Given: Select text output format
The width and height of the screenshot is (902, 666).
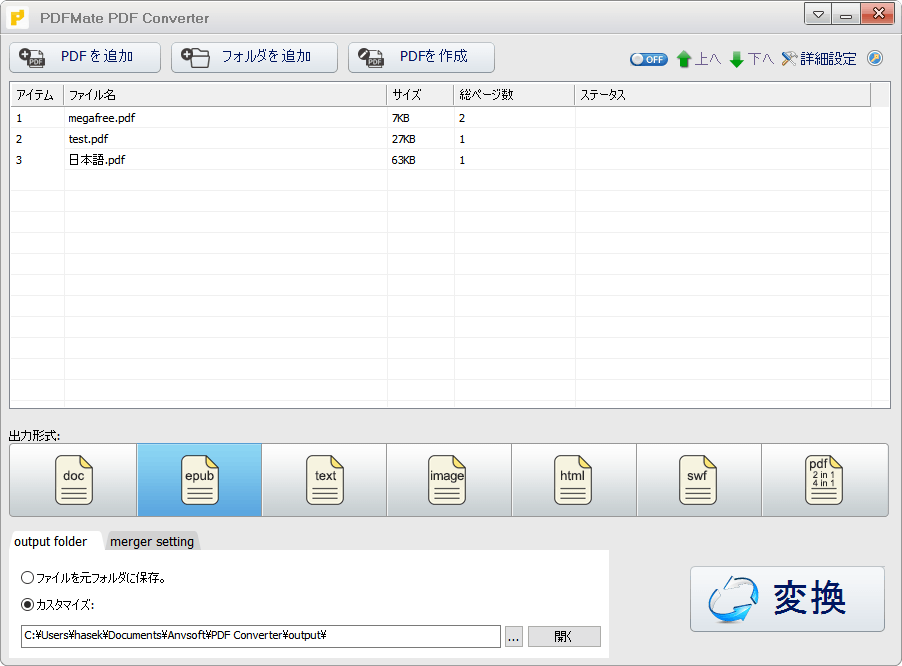Looking at the screenshot, I should tap(324, 480).
